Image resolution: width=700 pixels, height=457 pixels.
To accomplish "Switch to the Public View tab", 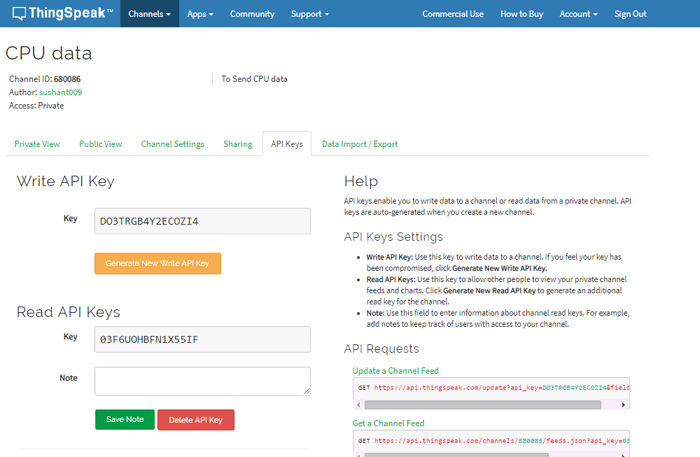I will [x=100, y=144].
